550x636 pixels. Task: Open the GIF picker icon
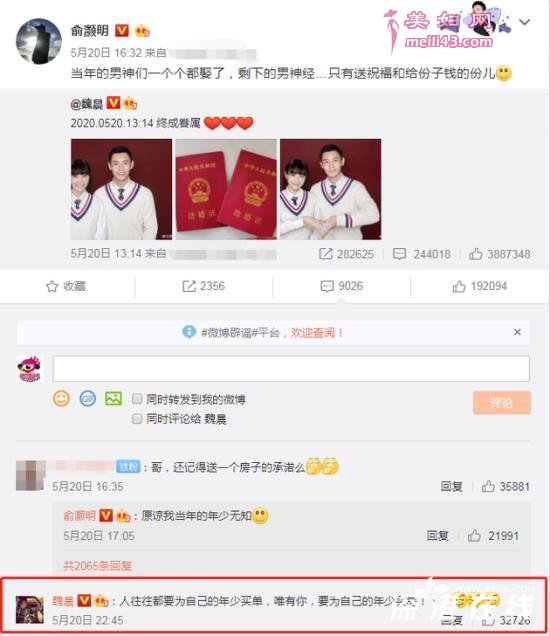[88, 399]
